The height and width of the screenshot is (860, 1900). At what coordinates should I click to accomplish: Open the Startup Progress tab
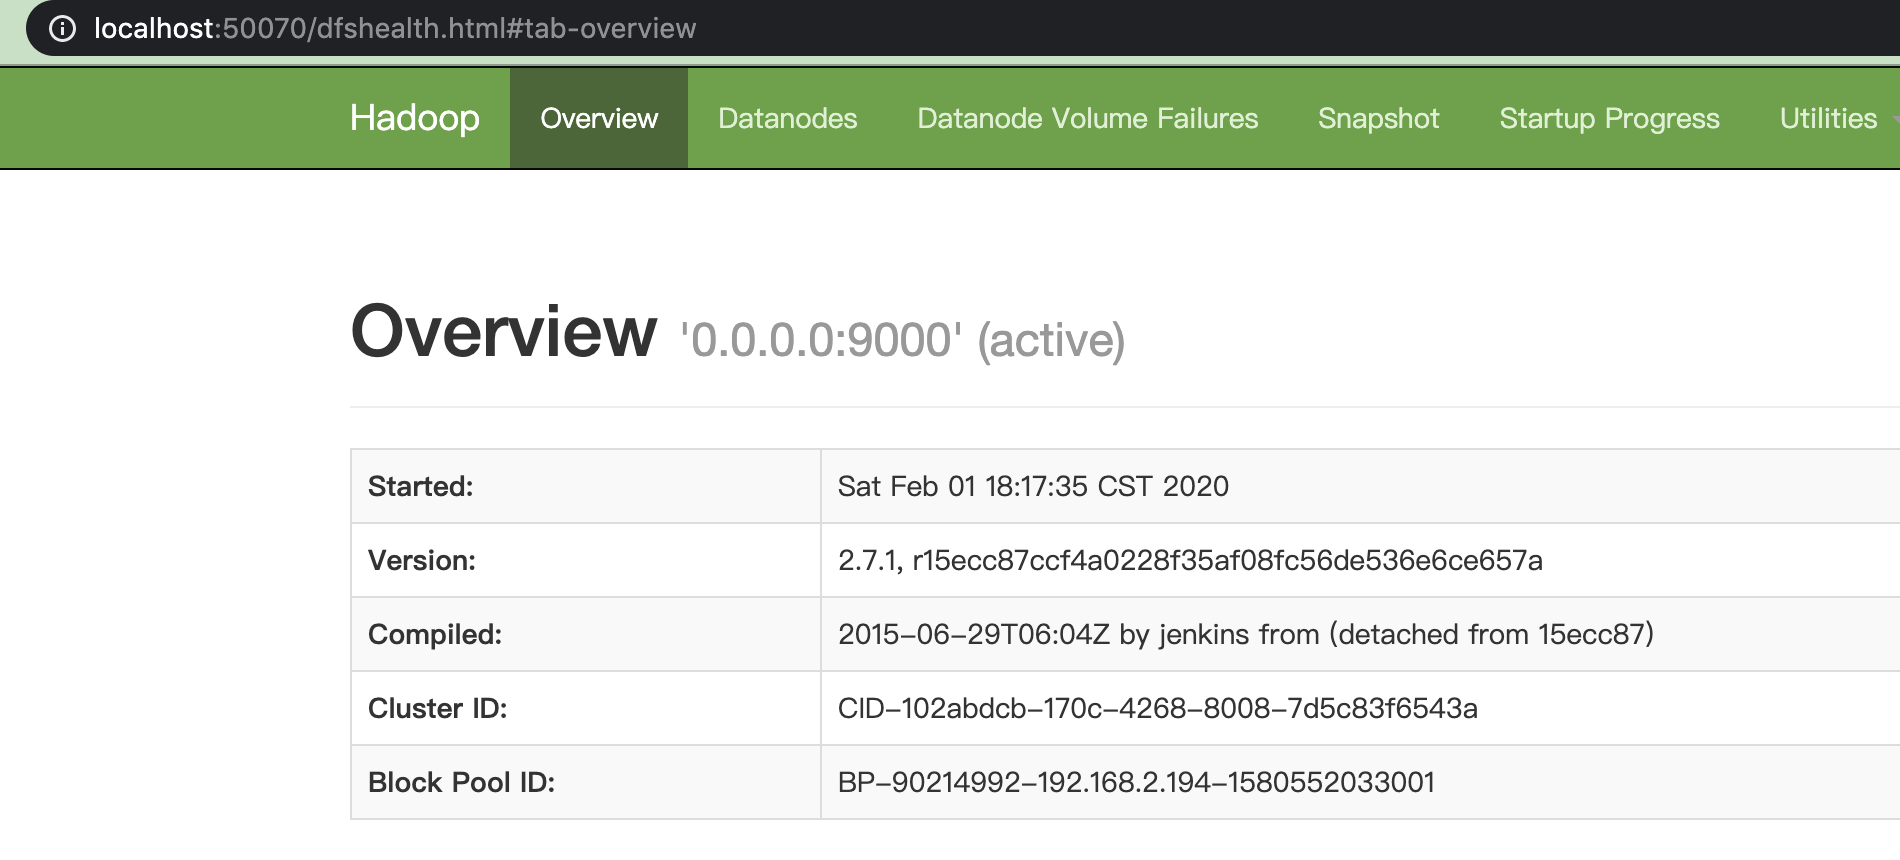[x=1609, y=118]
